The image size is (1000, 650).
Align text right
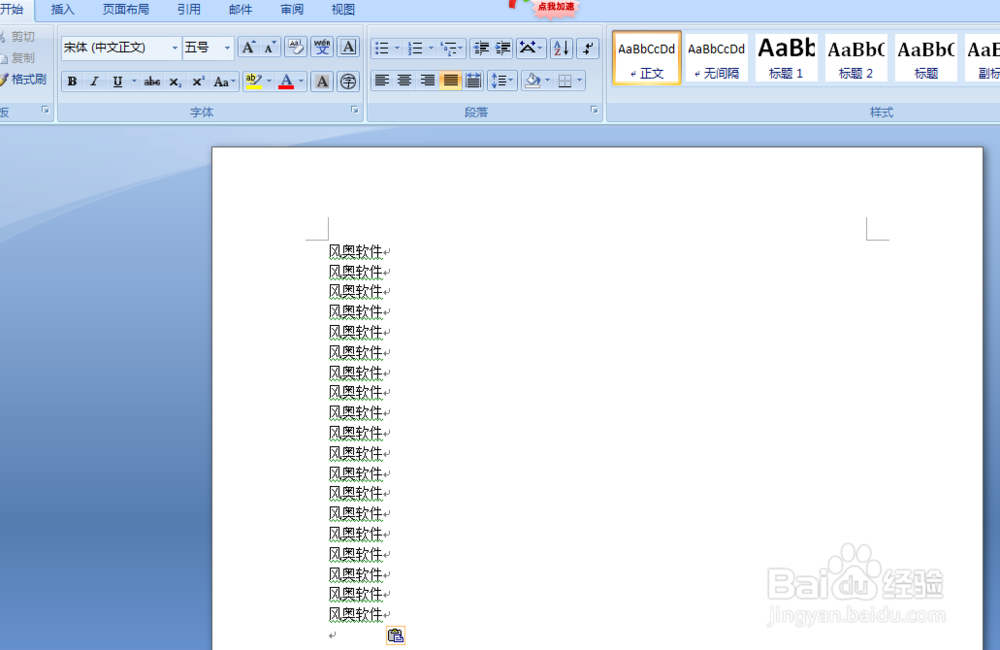(427, 80)
